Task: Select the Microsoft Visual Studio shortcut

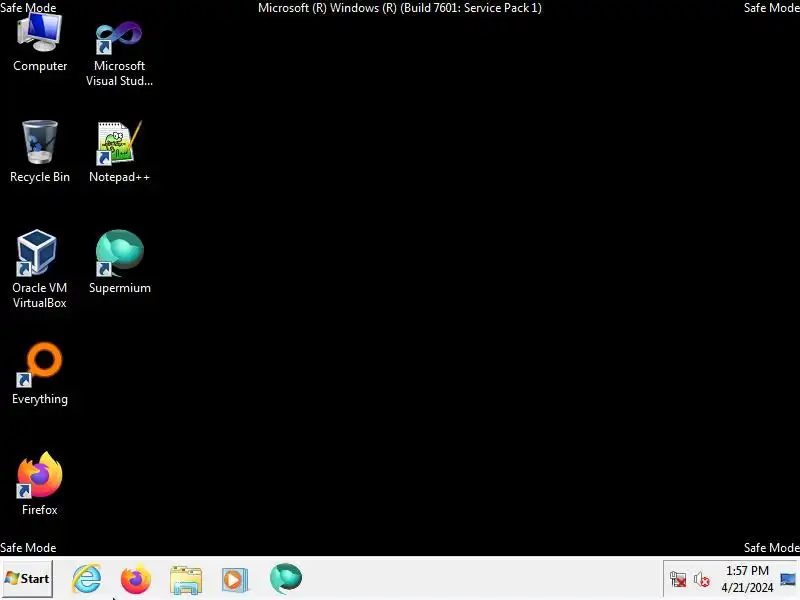Action: coord(119,53)
